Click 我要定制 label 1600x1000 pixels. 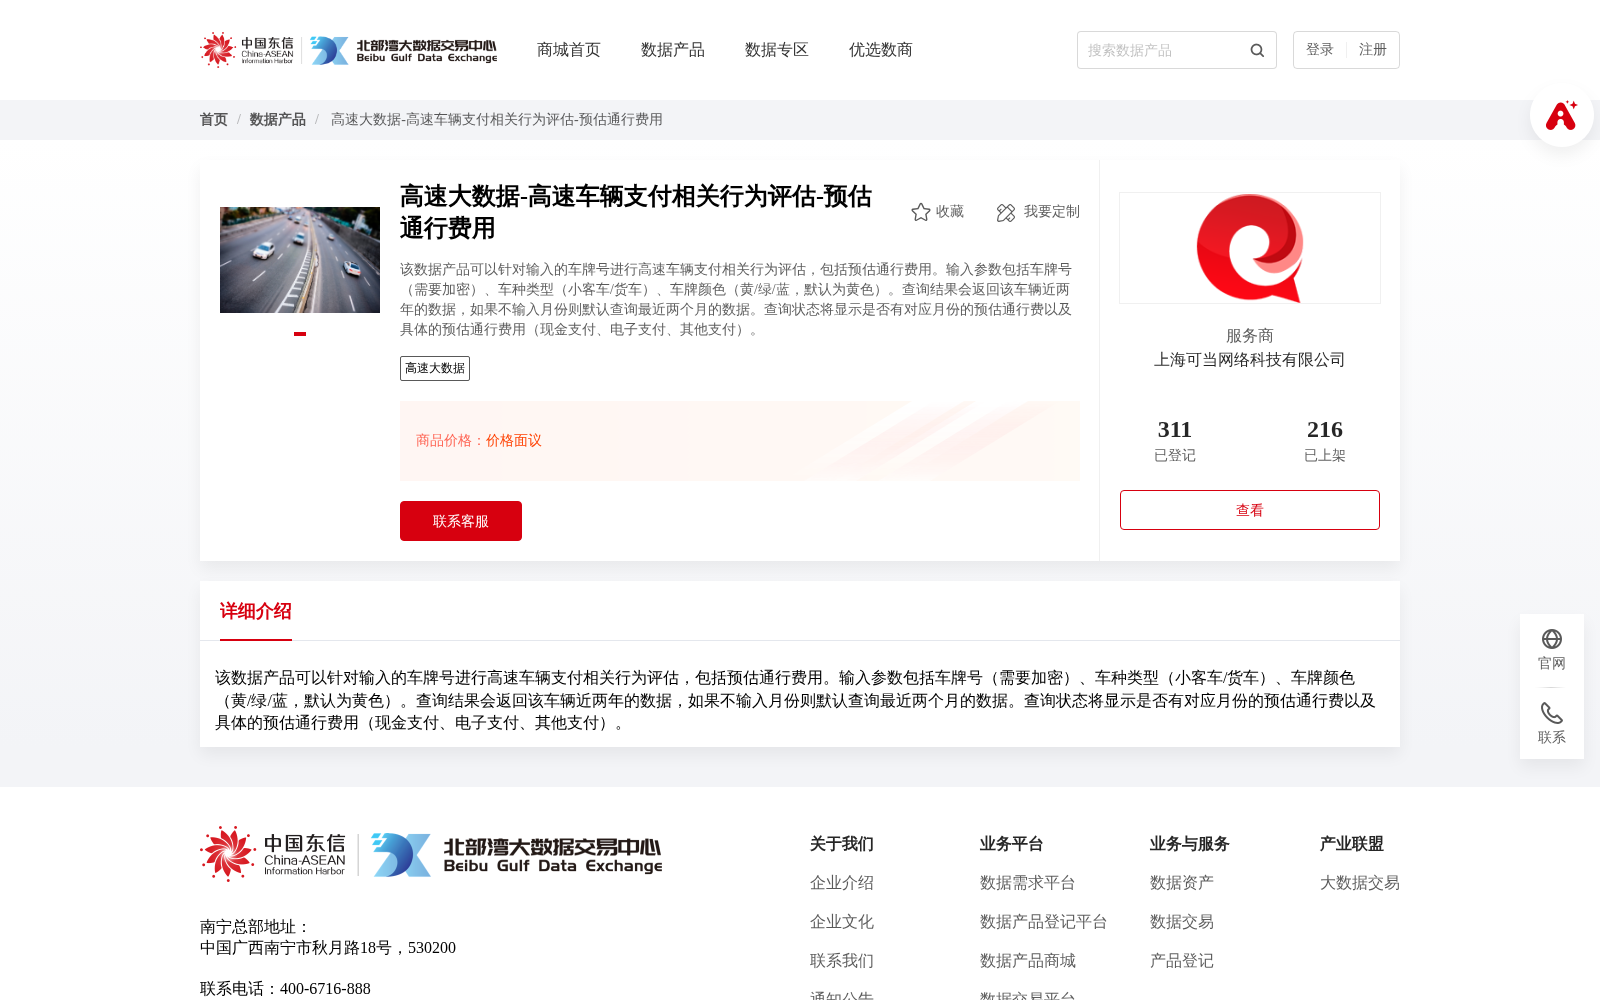tap(1052, 212)
